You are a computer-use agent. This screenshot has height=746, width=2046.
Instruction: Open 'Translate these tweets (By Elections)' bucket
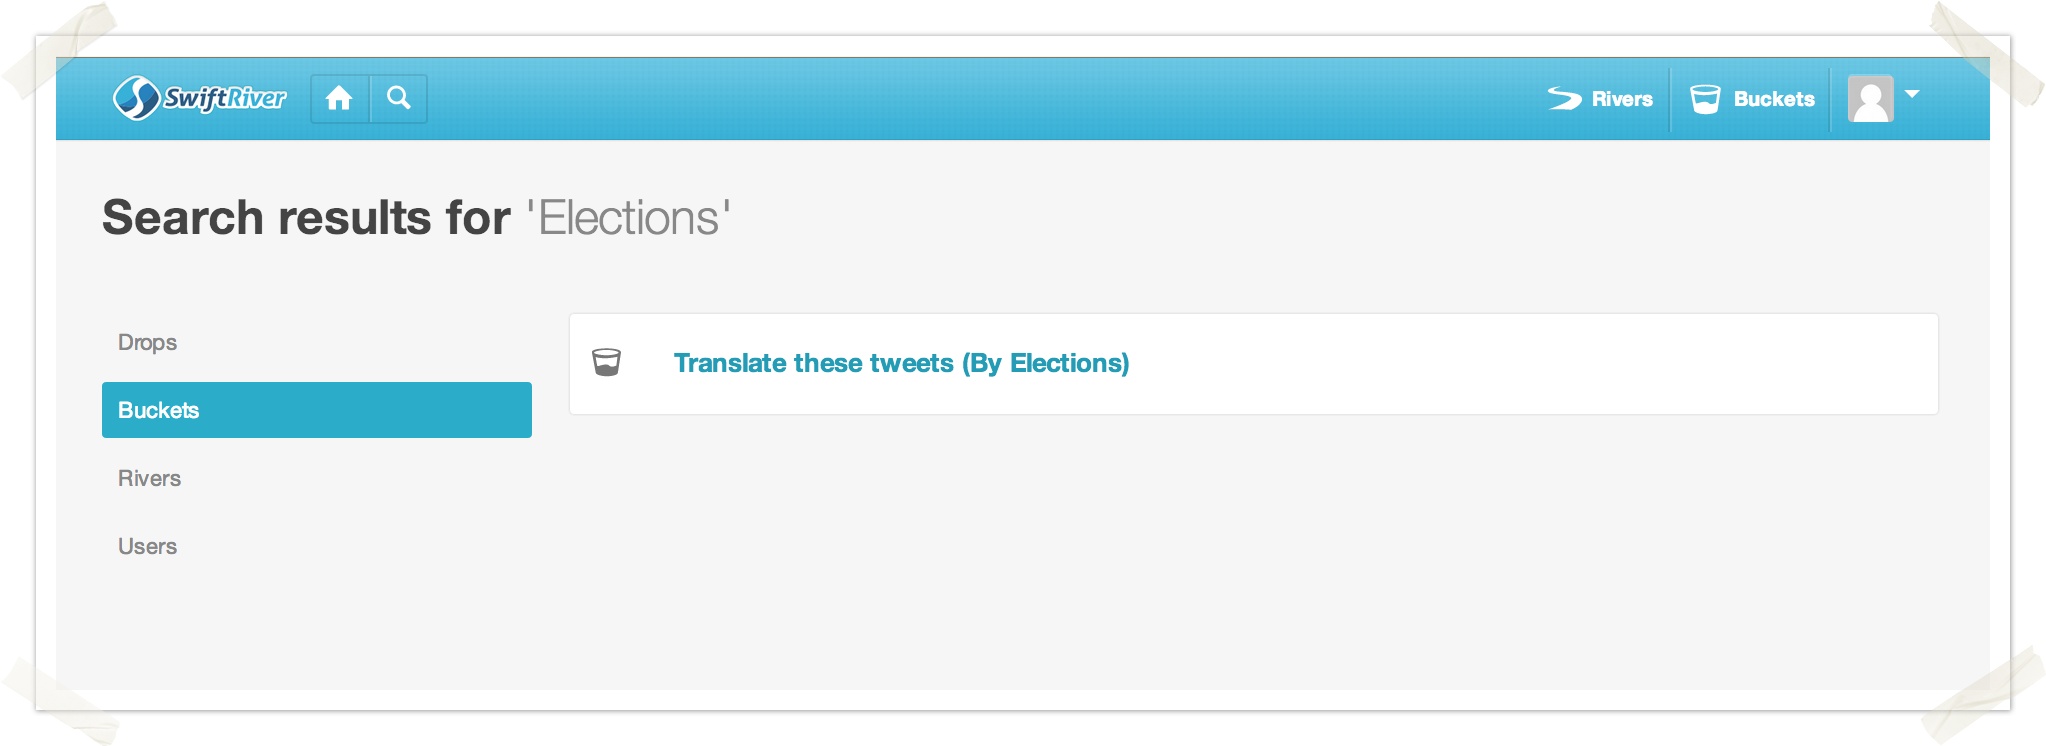point(901,363)
